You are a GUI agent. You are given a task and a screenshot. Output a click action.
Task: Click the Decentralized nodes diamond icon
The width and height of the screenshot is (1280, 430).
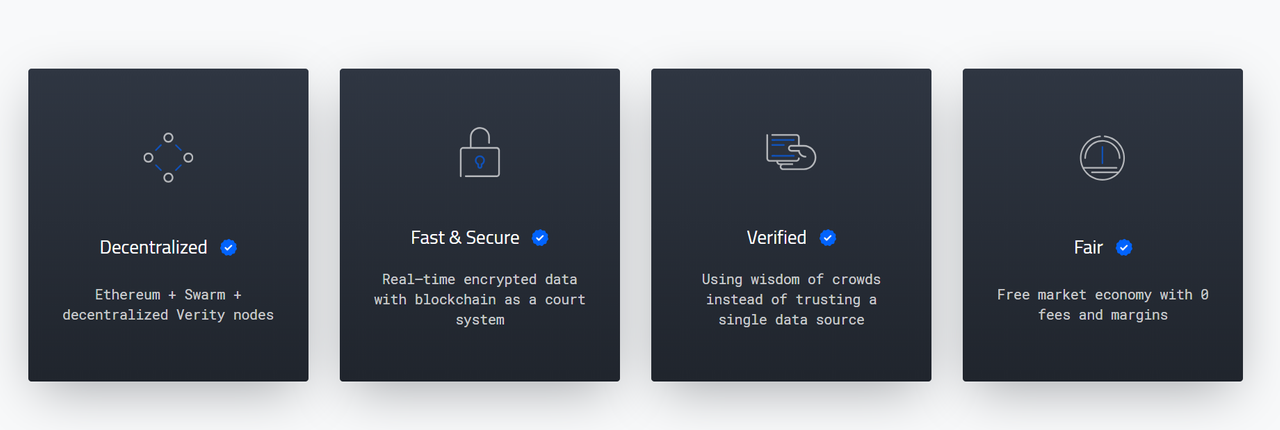pyautogui.click(x=168, y=157)
